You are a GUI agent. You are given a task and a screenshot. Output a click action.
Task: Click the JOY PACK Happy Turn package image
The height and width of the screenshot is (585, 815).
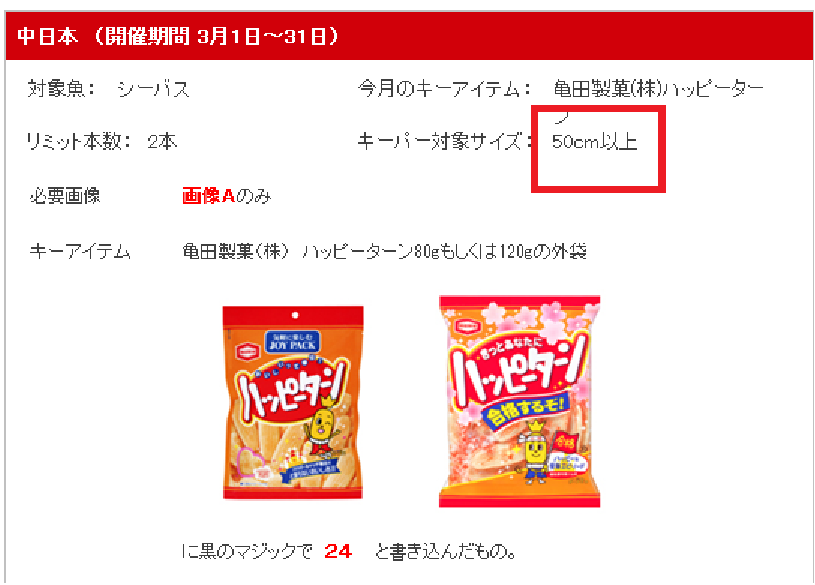pyautogui.click(x=293, y=402)
